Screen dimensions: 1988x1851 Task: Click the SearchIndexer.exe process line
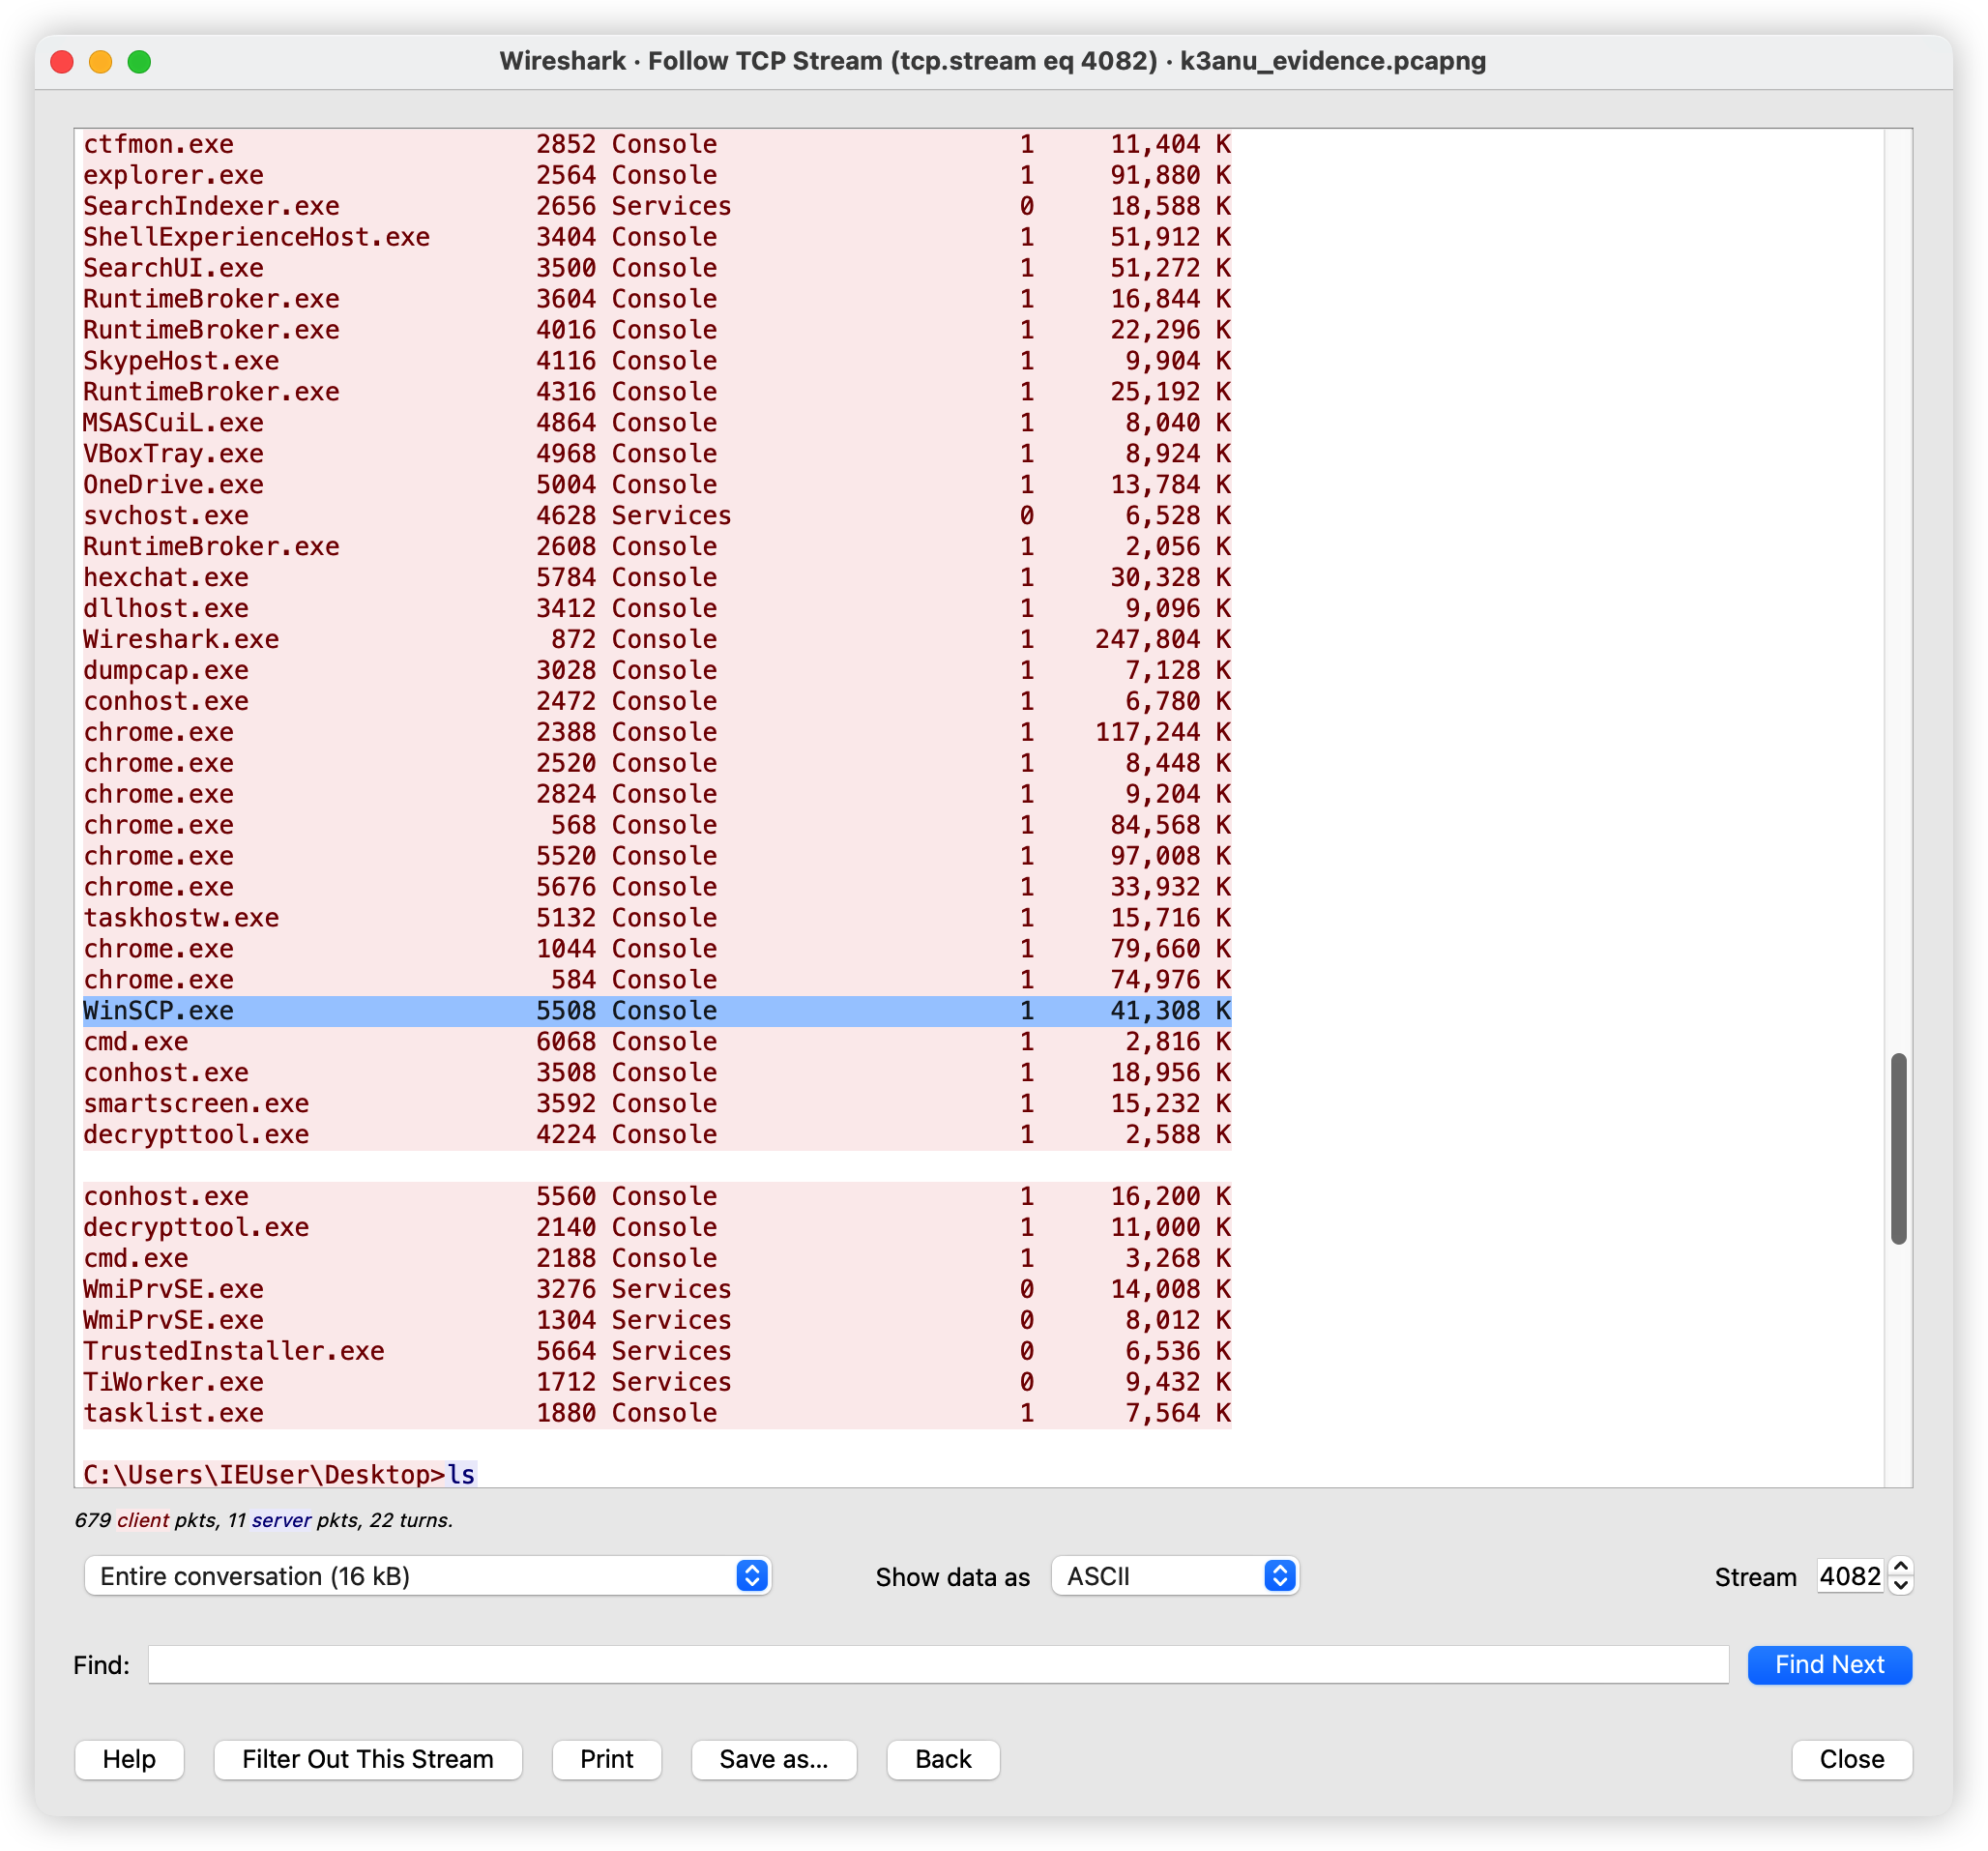click(x=657, y=206)
